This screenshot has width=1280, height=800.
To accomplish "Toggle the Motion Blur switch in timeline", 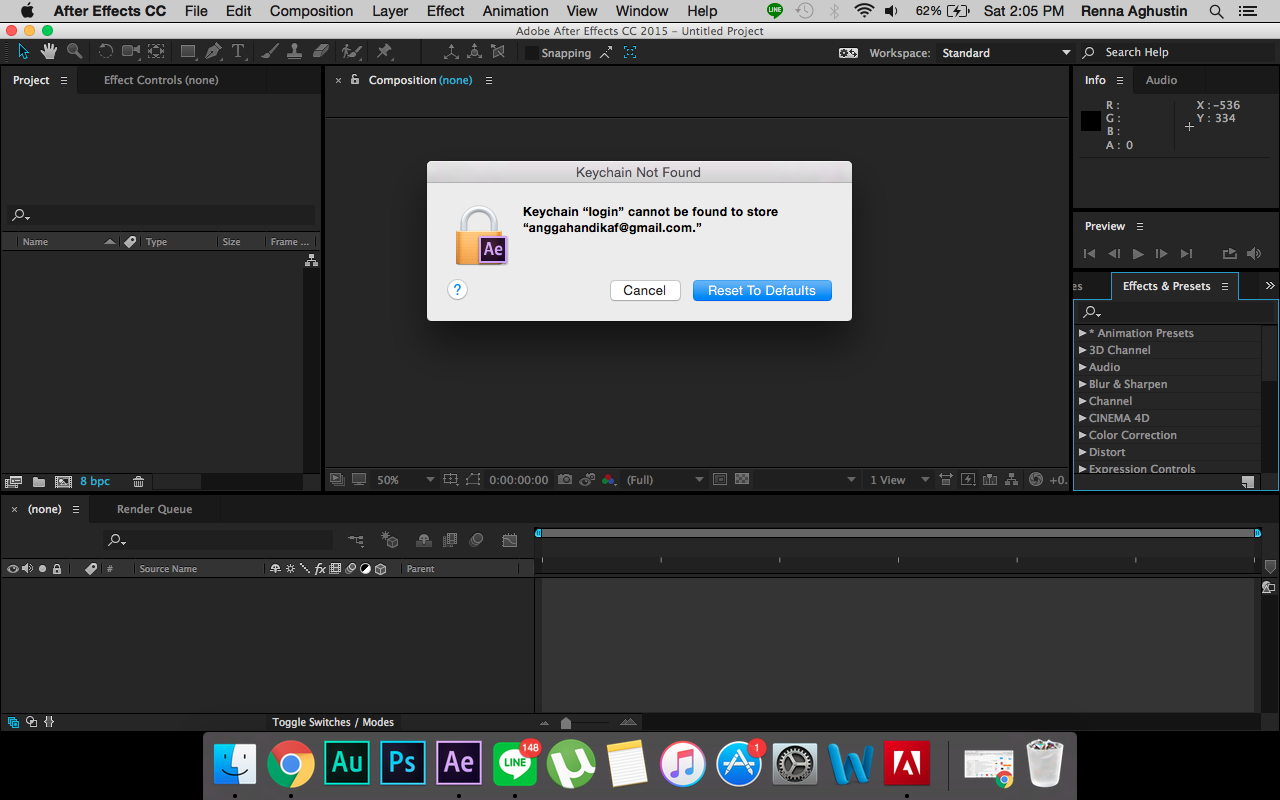I will [x=477, y=540].
